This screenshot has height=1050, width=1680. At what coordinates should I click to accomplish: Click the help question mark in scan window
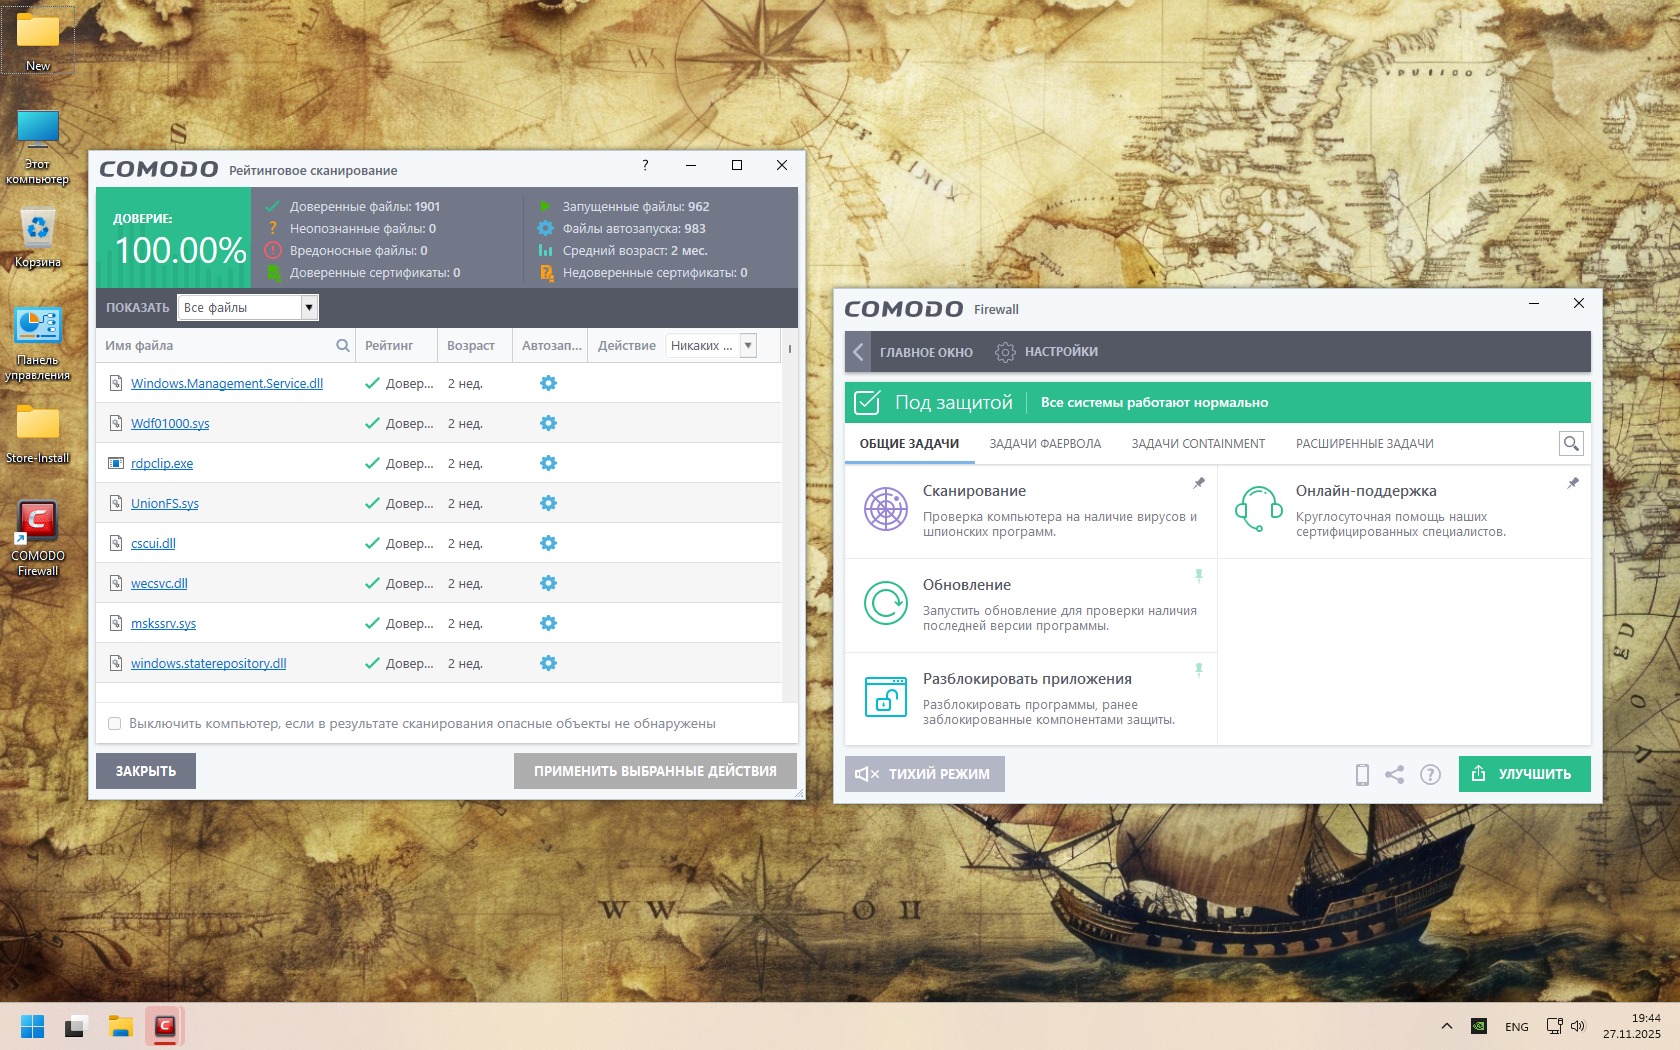pos(645,165)
